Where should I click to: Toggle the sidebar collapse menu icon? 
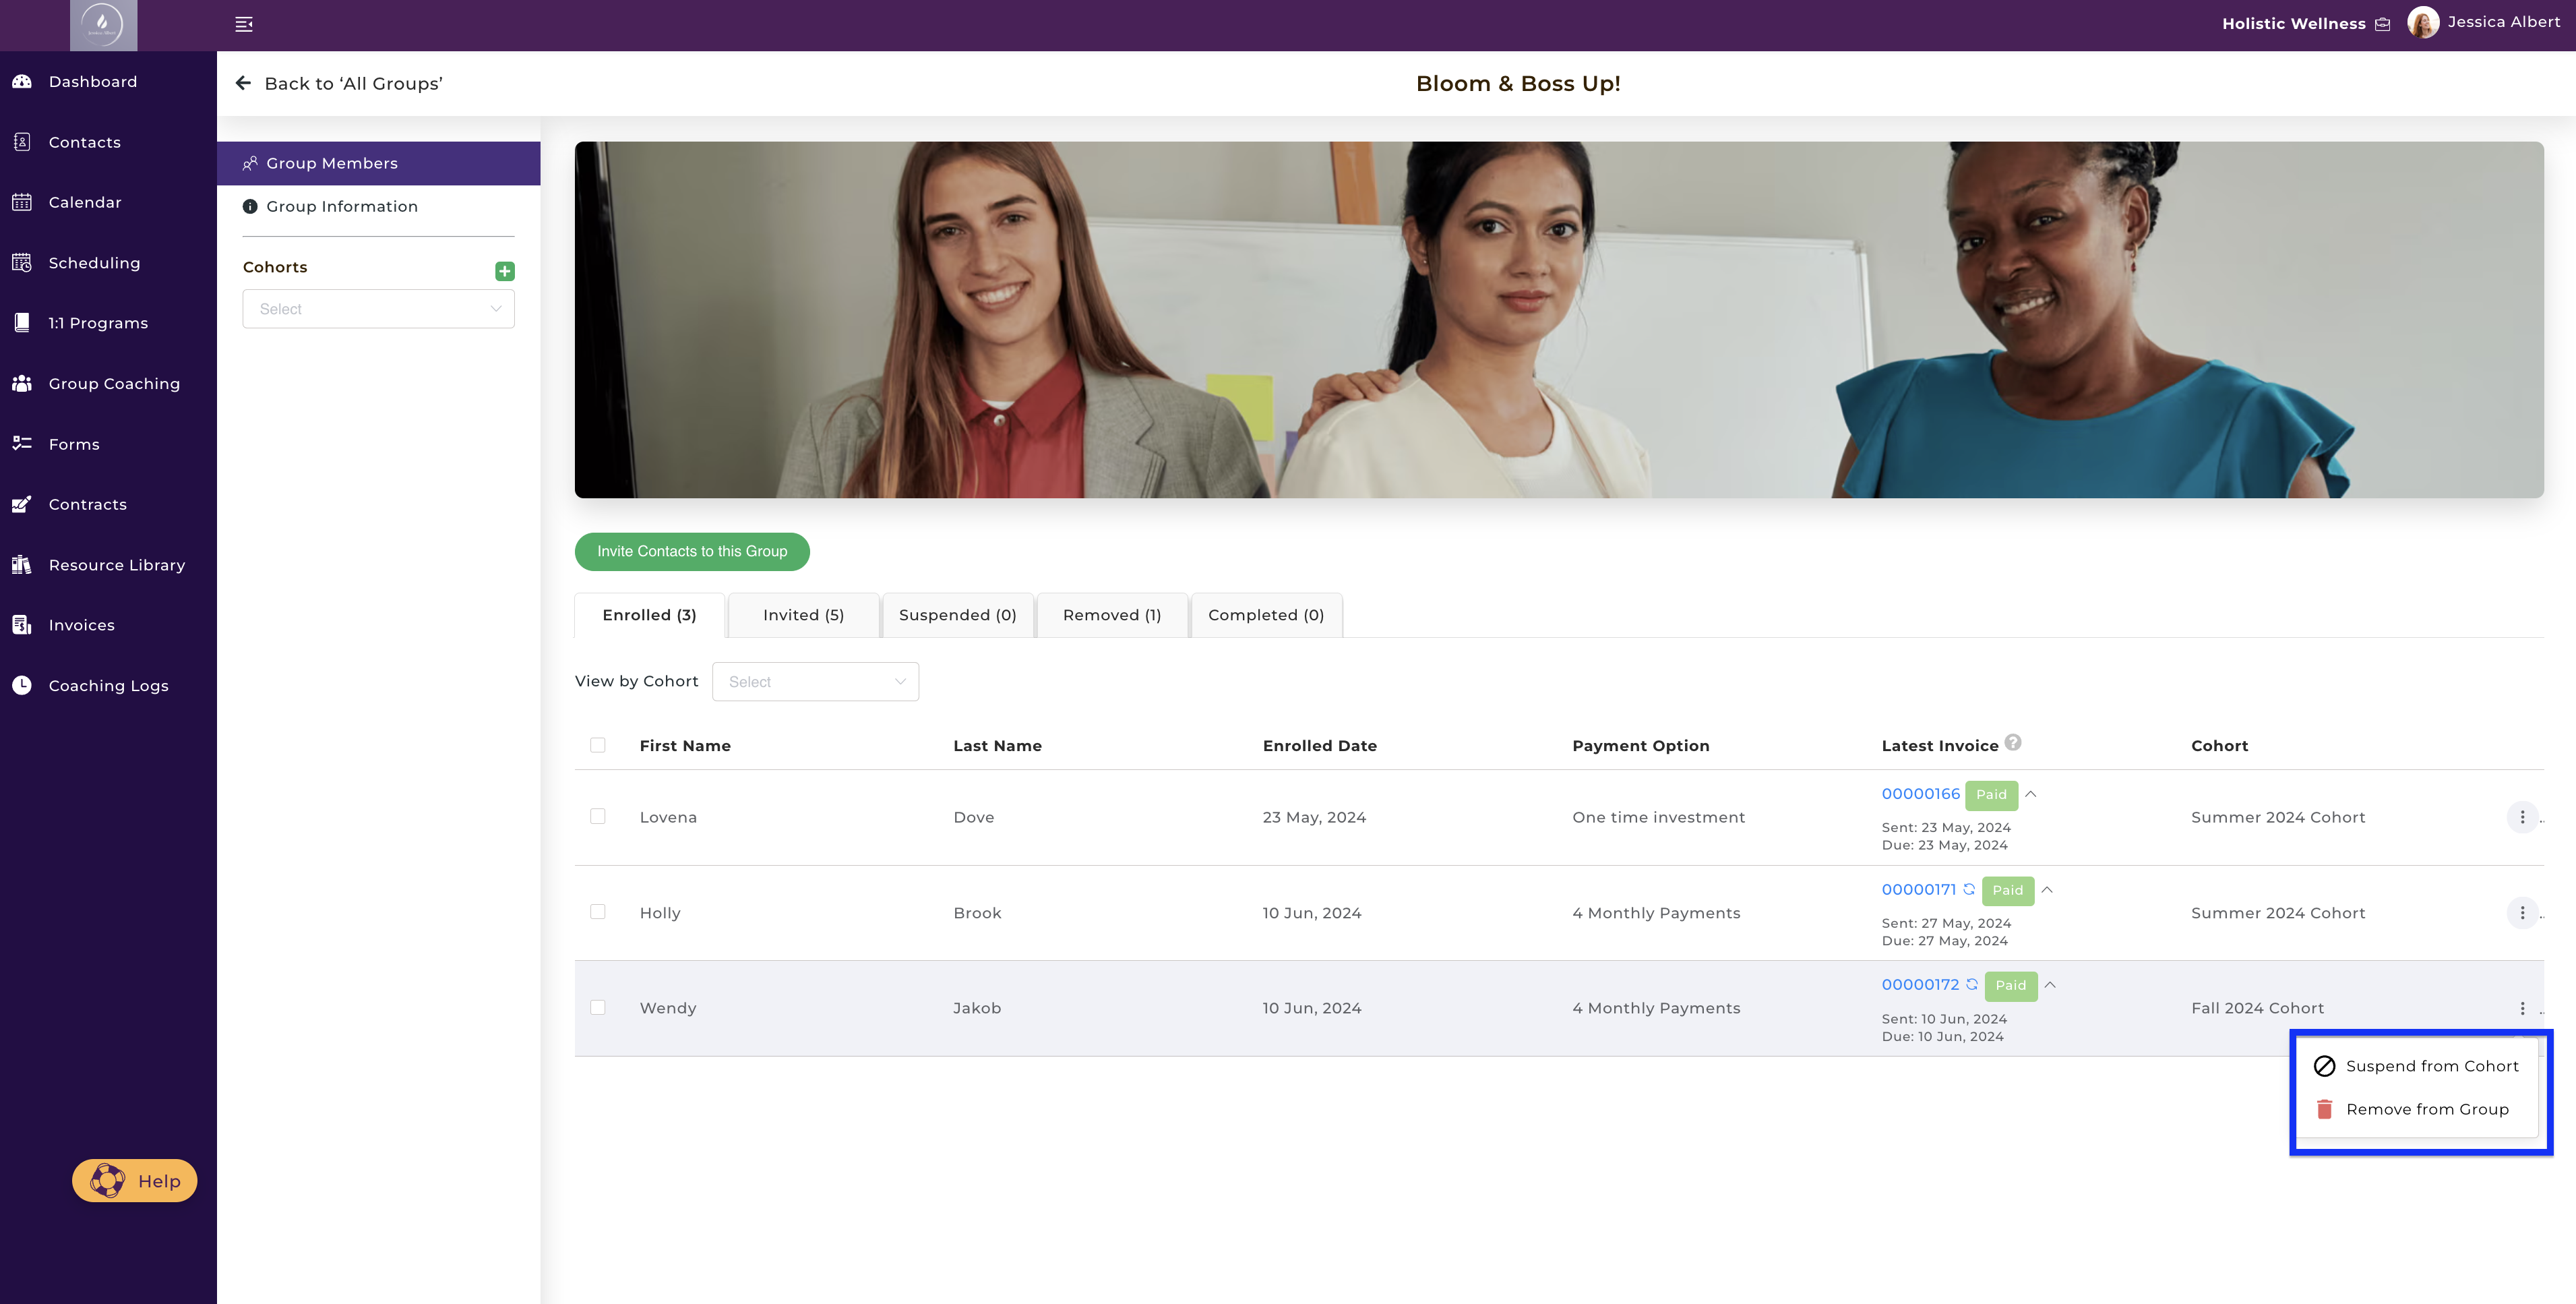(x=244, y=24)
